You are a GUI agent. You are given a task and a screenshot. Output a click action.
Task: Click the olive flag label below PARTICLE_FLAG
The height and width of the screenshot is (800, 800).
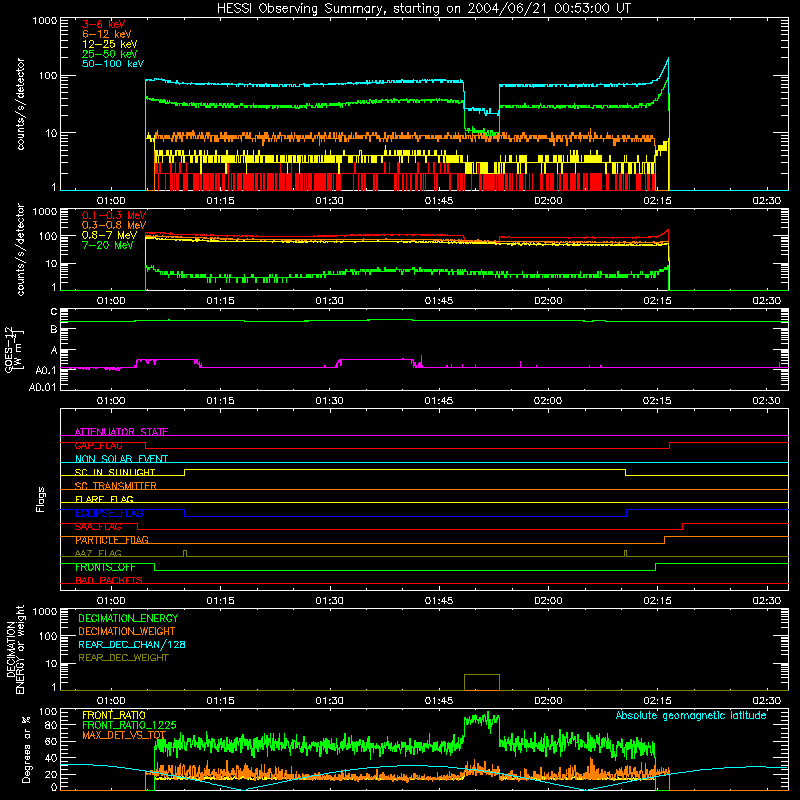[x=98, y=553]
